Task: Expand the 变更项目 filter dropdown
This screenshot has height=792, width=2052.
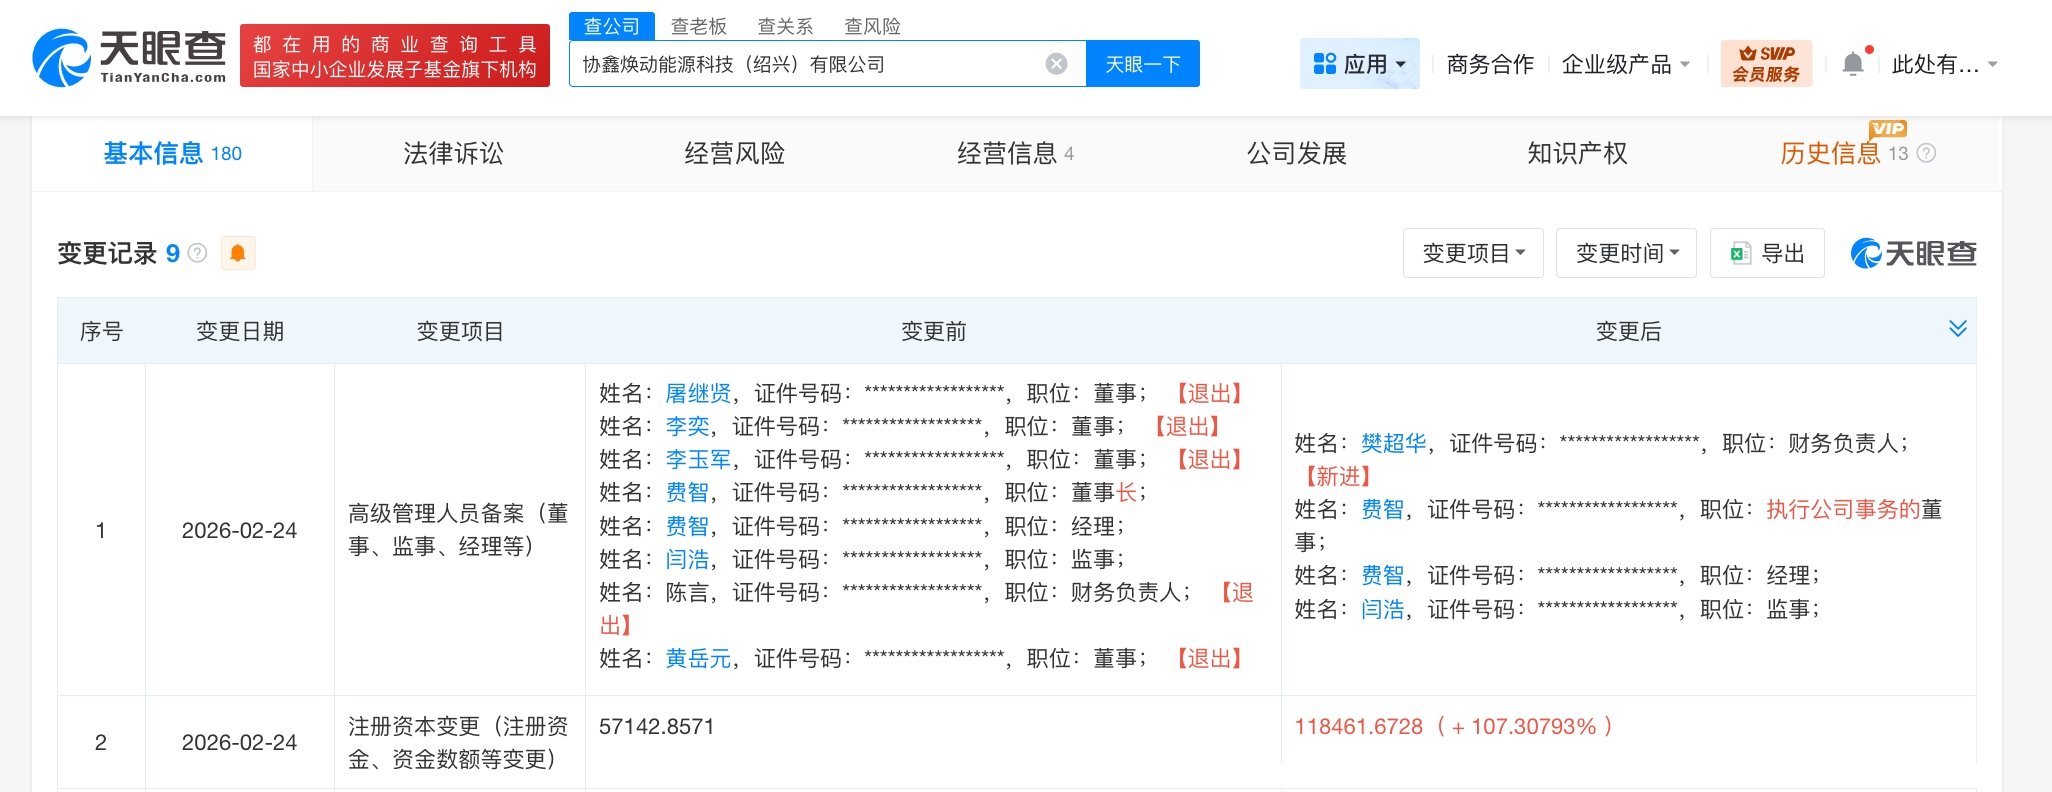Action: 1473,253
